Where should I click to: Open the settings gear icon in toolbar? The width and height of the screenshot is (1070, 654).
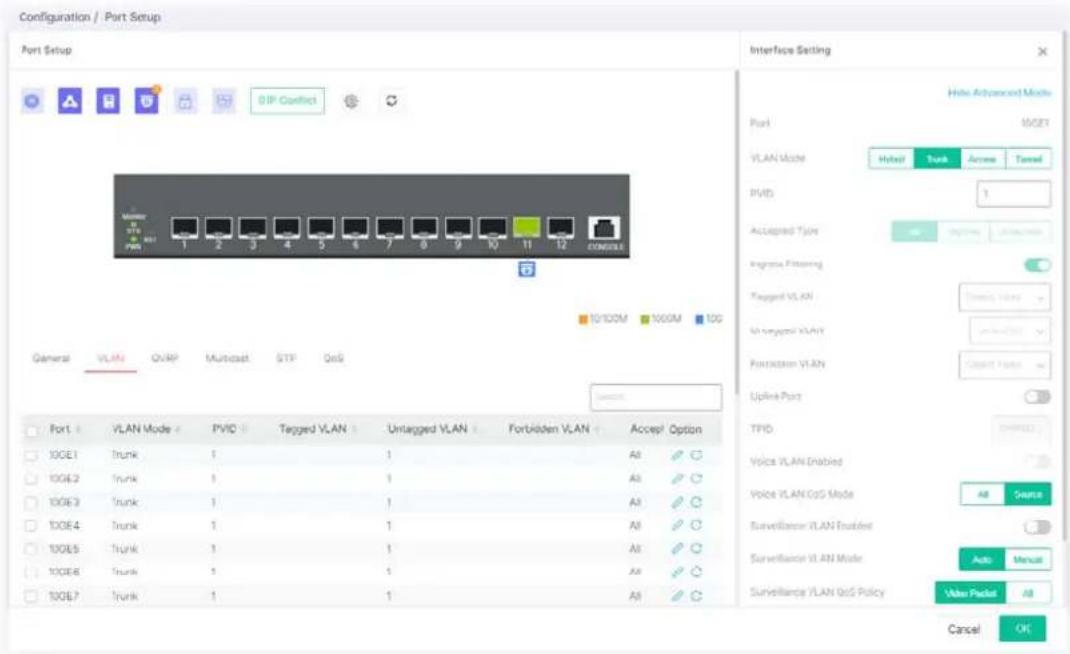click(x=351, y=101)
